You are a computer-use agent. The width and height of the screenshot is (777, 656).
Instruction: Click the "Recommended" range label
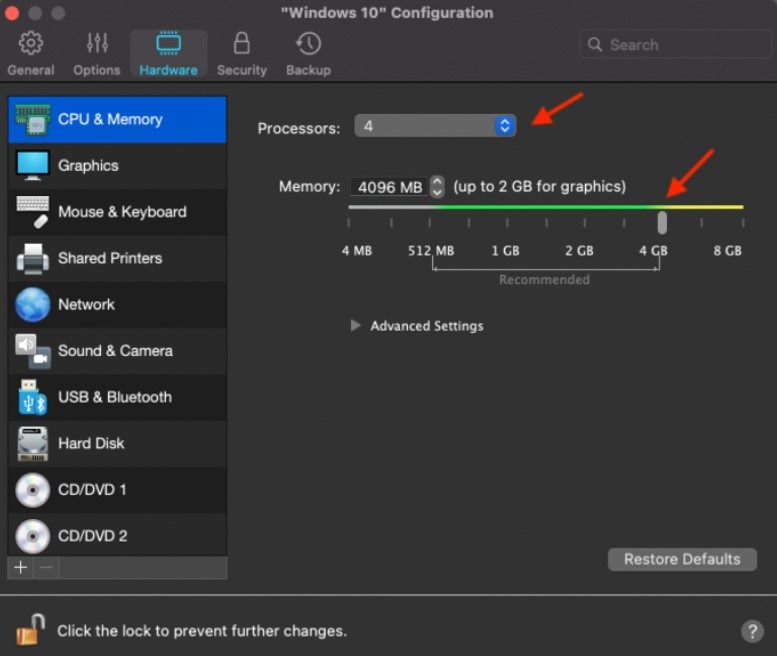[x=544, y=279]
